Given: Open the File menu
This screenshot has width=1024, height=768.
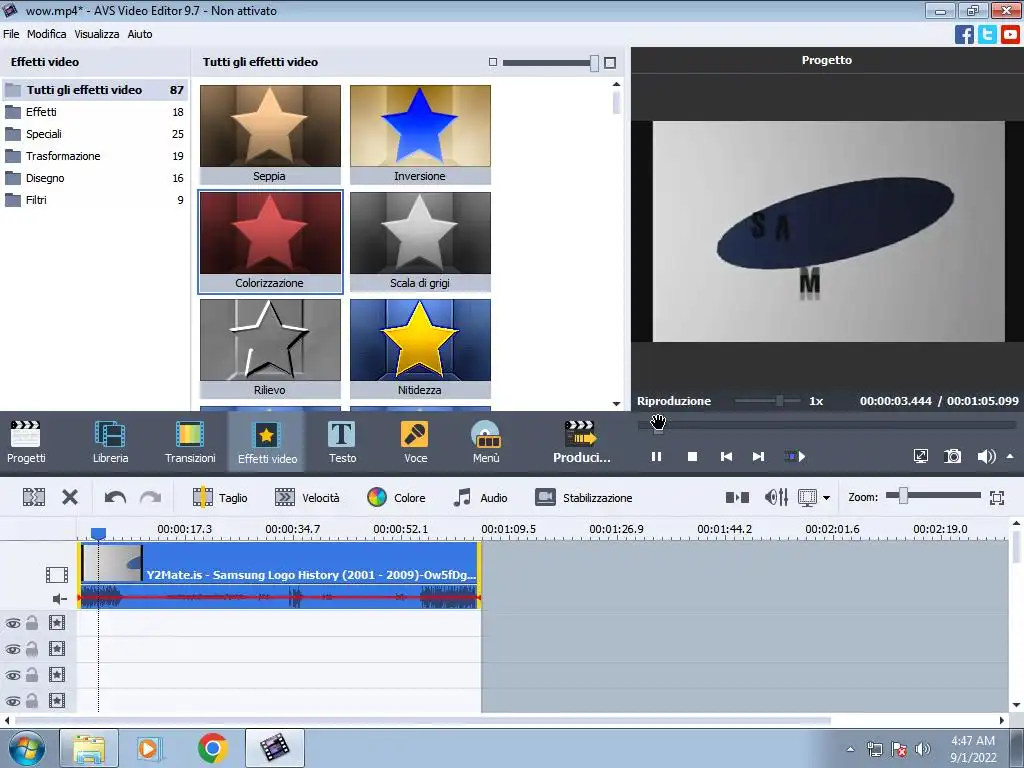Looking at the screenshot, I should tap(11, 34).
